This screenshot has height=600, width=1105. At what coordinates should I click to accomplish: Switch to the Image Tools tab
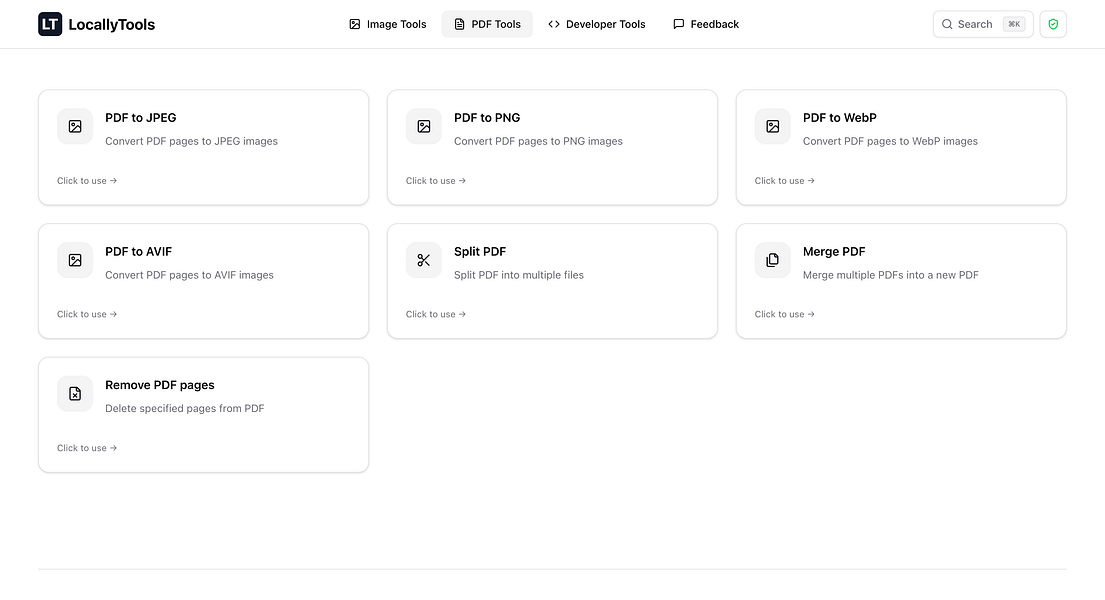(x=388, y=23)
